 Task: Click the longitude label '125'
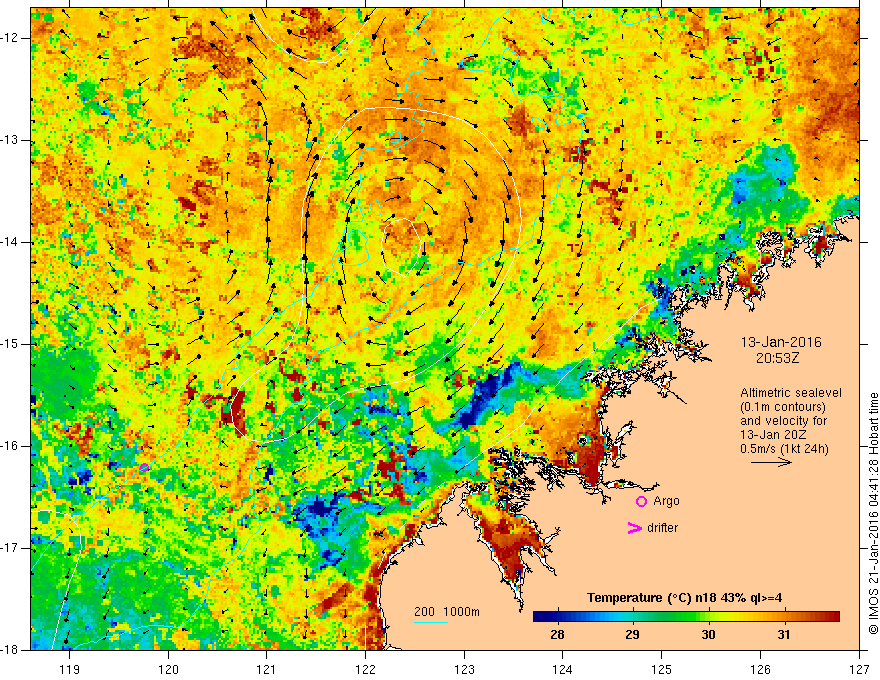662,669
